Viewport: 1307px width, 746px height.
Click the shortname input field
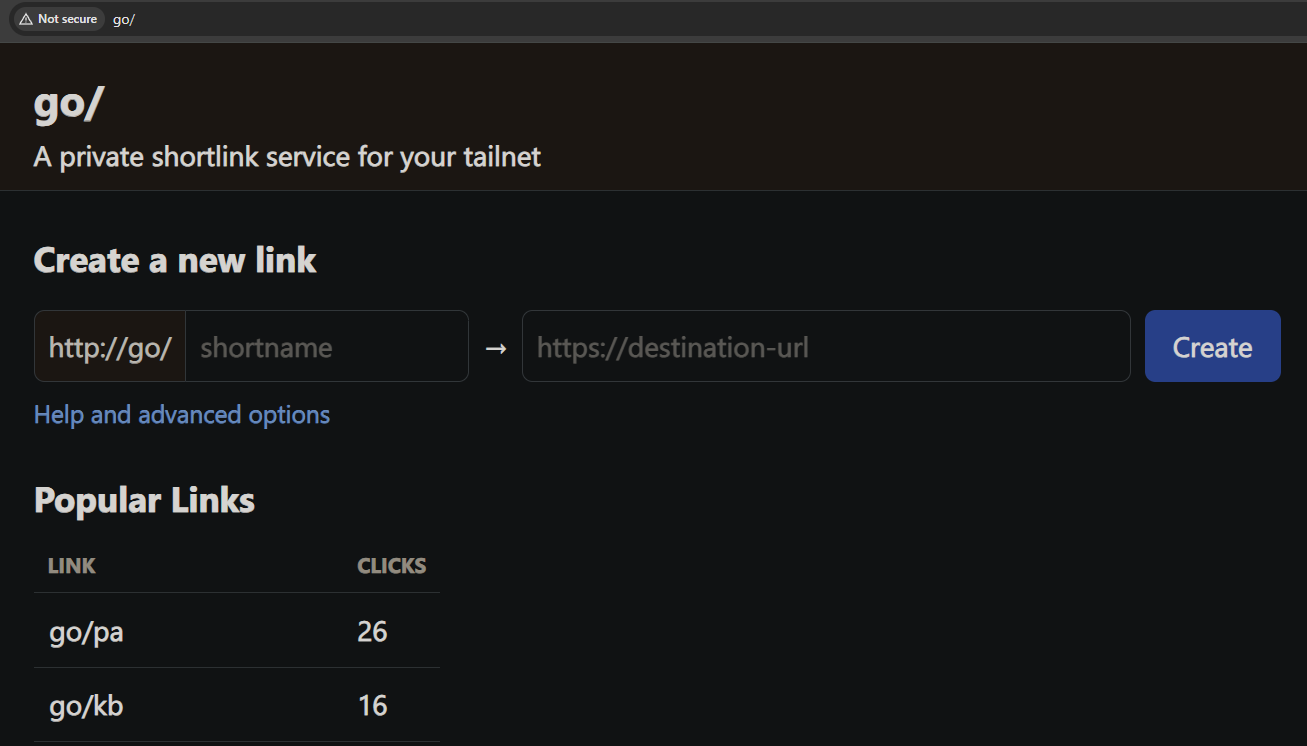[325, 346]
